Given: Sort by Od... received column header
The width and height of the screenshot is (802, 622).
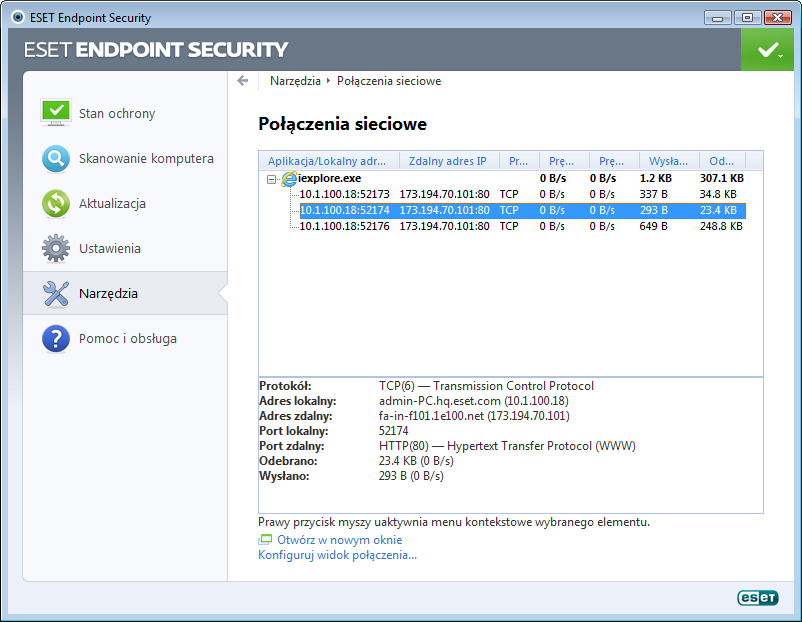Looking at the screenshot, I should pos(722,161).
